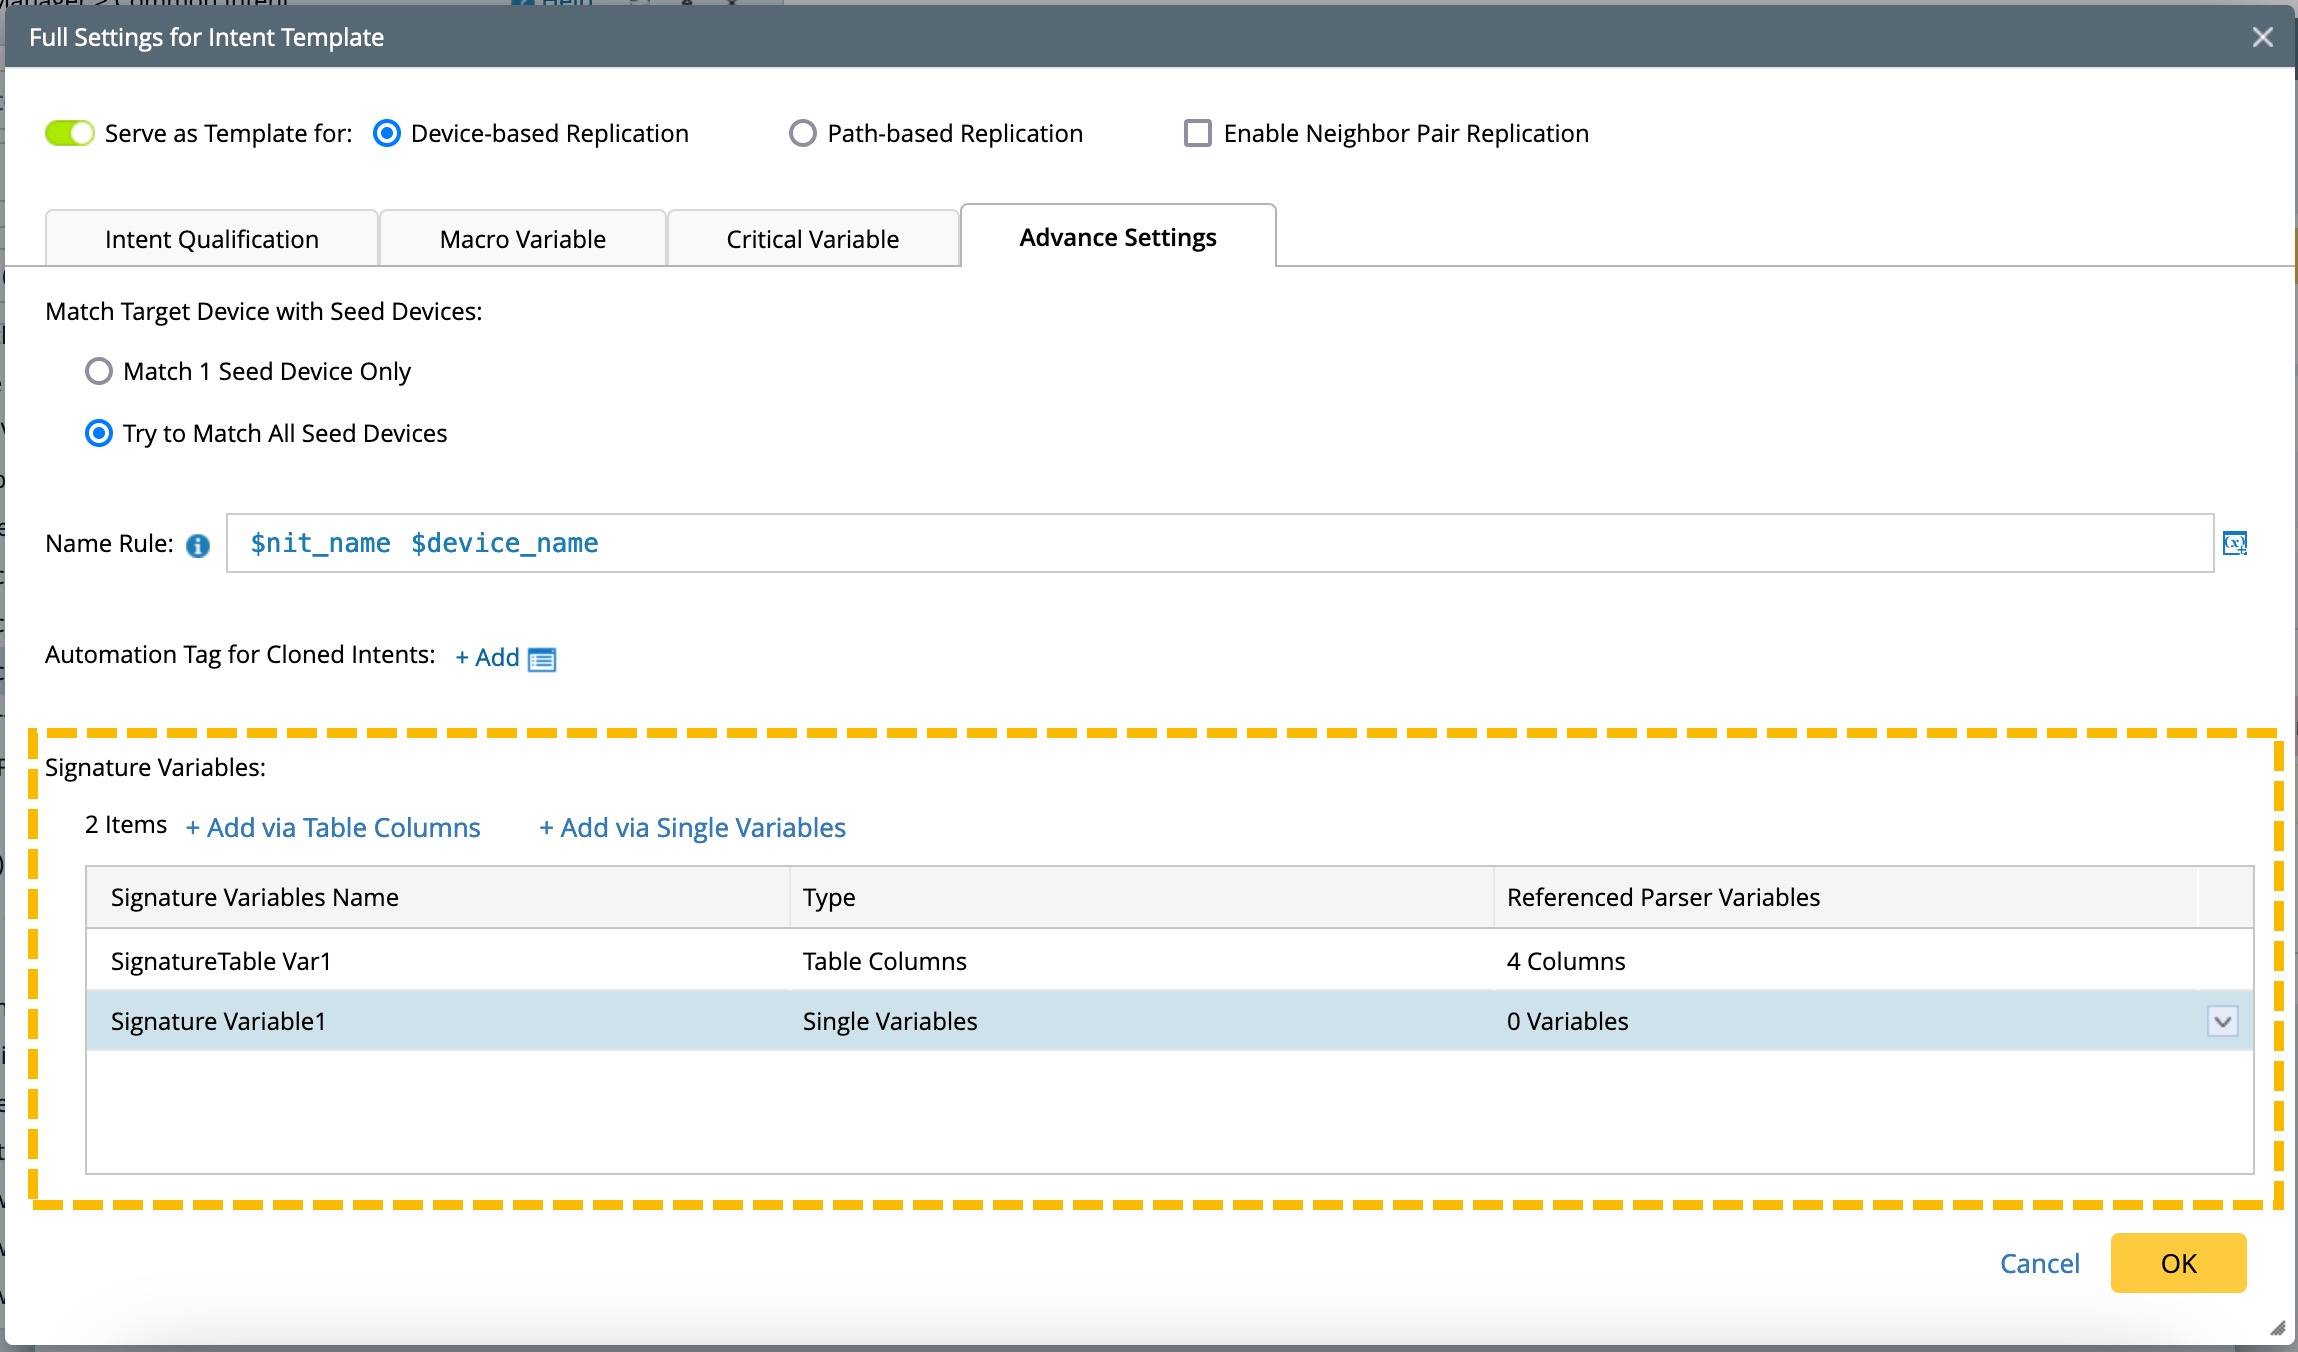Choose Match 1 Seed Device Only
The image size is (2298, 1352).
pos(99,371)
